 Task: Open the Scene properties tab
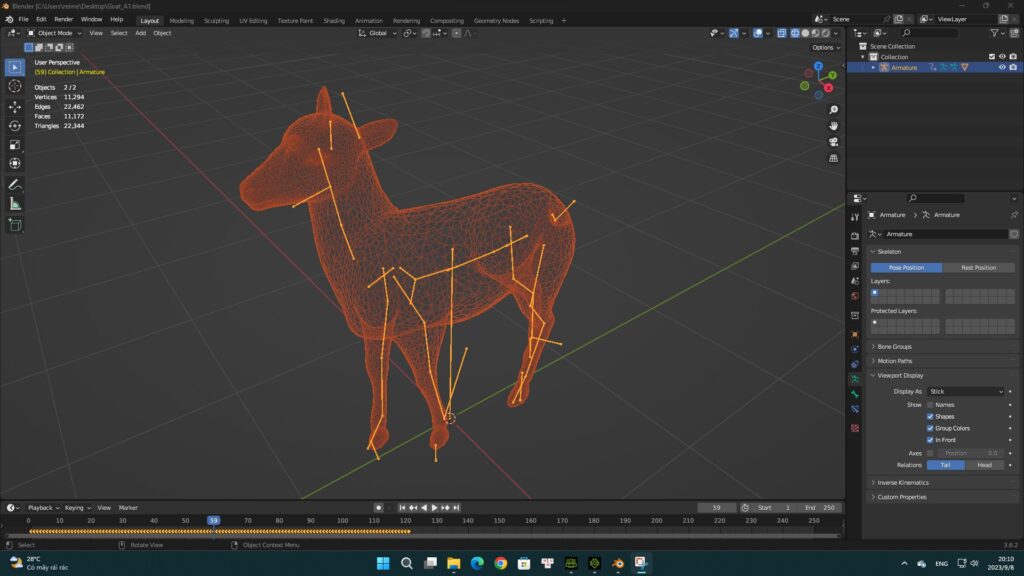coord(855,281)
